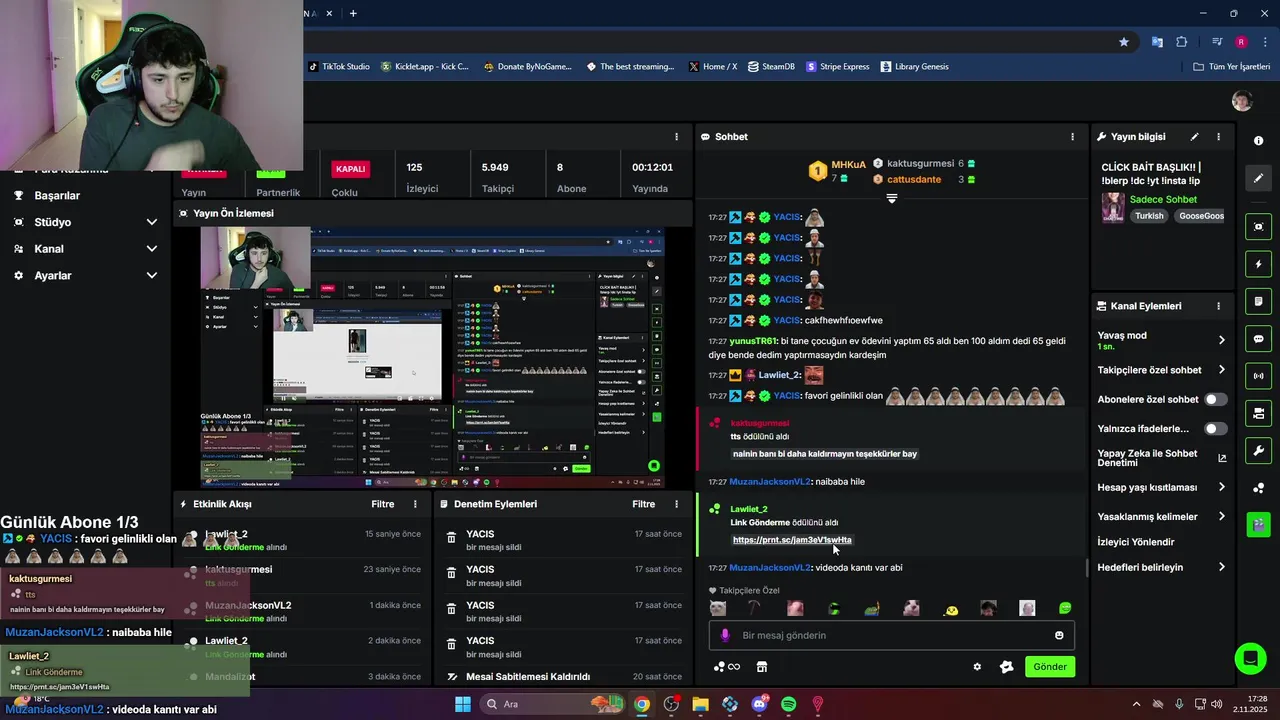Click the Turkish language tag
The width and height of the screenshot is (1280, 720).
click(1149, 216)
